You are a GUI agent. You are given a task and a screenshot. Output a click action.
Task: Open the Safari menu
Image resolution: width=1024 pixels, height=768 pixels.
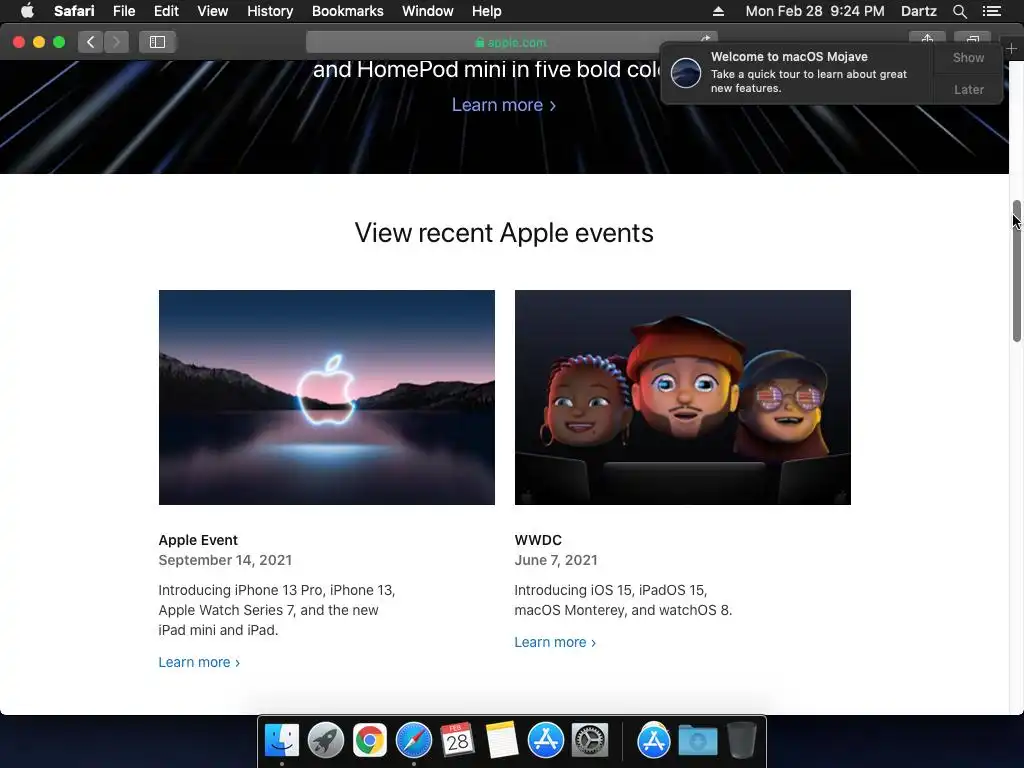74,11
